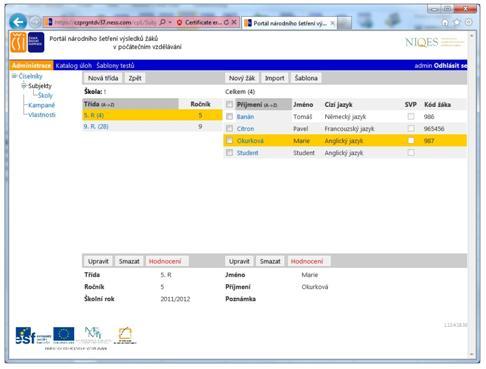Collapse the Subjekty tree node
486x369 pixels.
click(x=24, y=86)
